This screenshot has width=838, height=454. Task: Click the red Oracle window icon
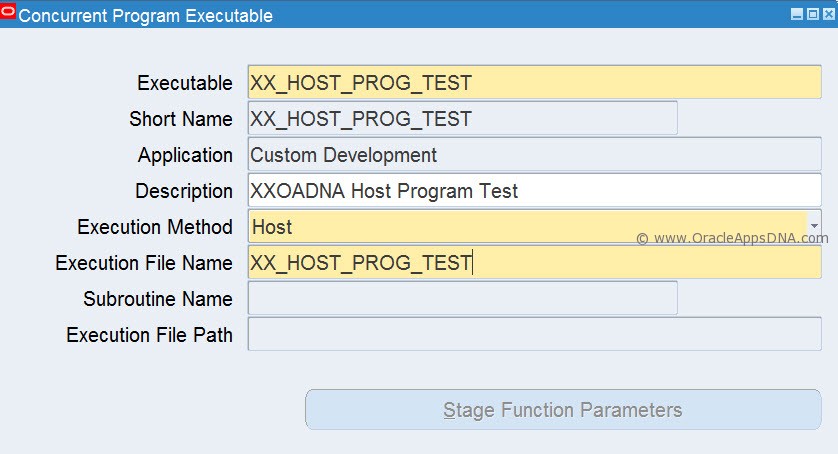coord(8,12)
